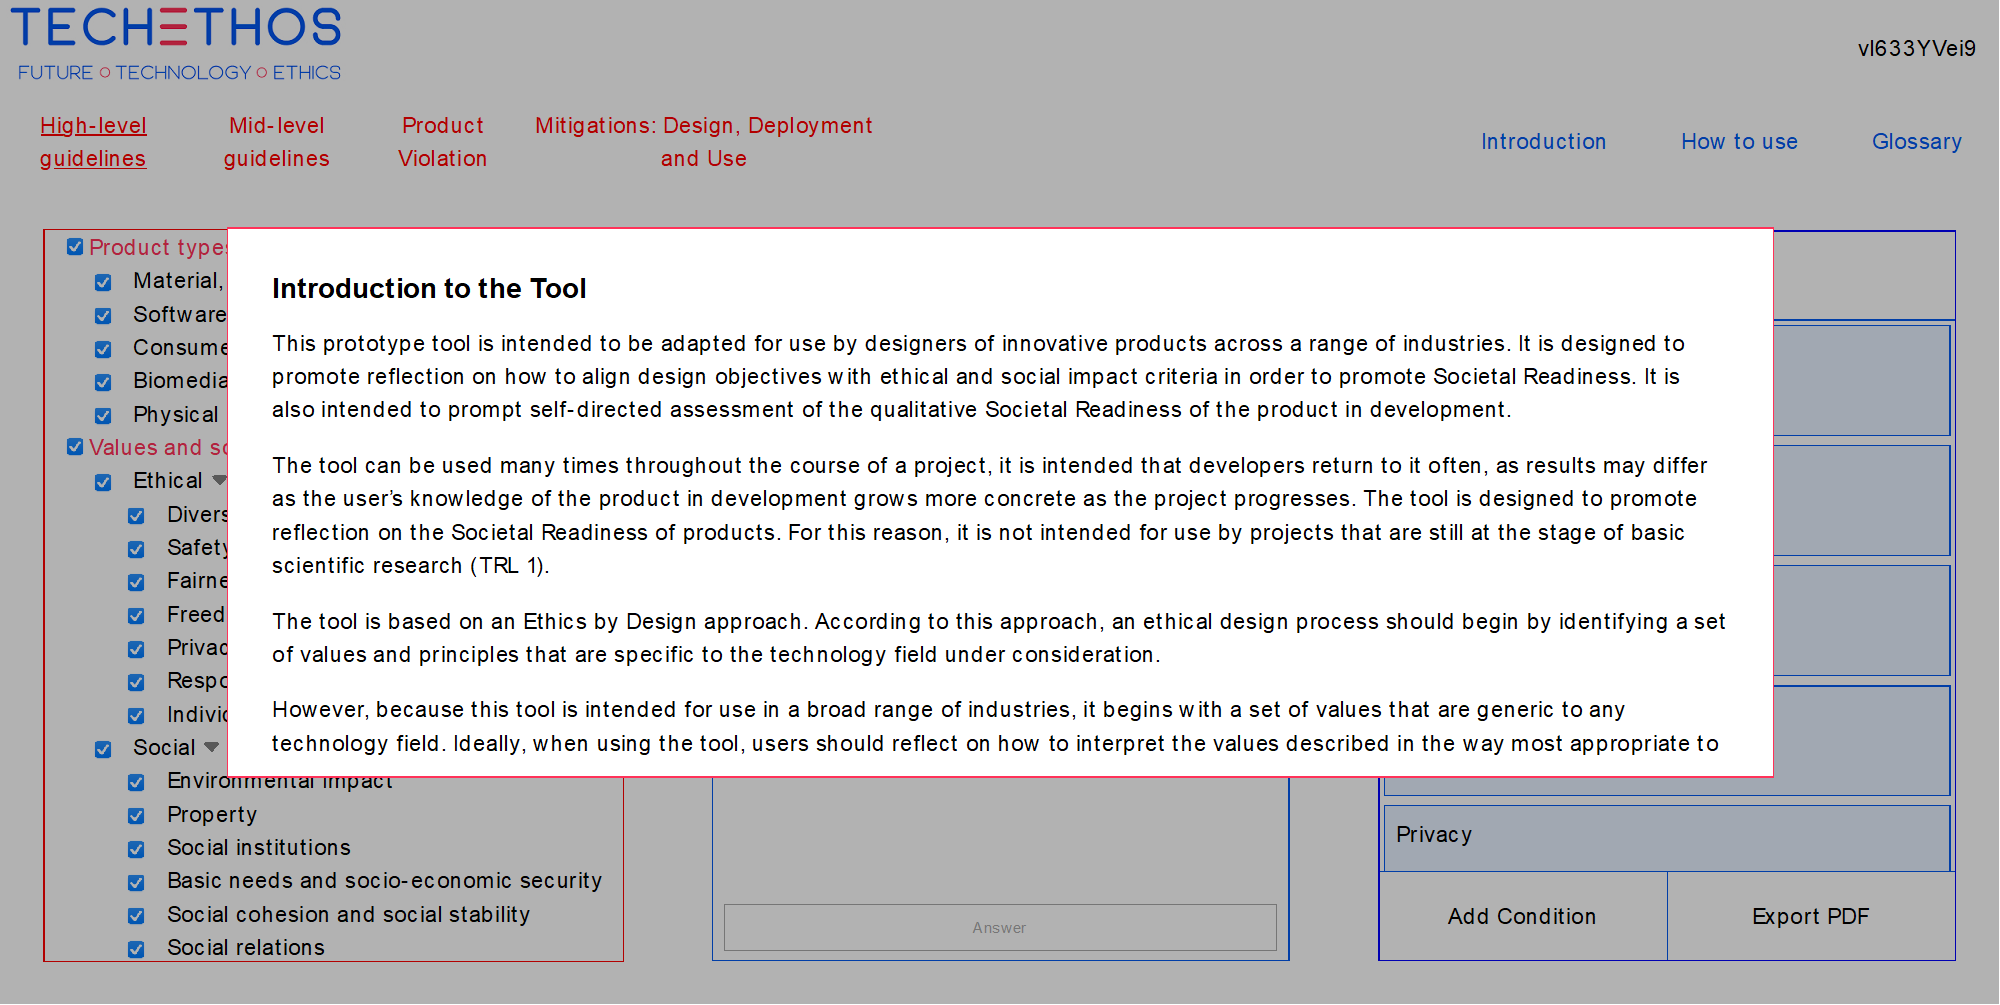Toggle the Consumer checkbox
This screenshot has width=2000, height=1005.
click(x=103, y=349)
